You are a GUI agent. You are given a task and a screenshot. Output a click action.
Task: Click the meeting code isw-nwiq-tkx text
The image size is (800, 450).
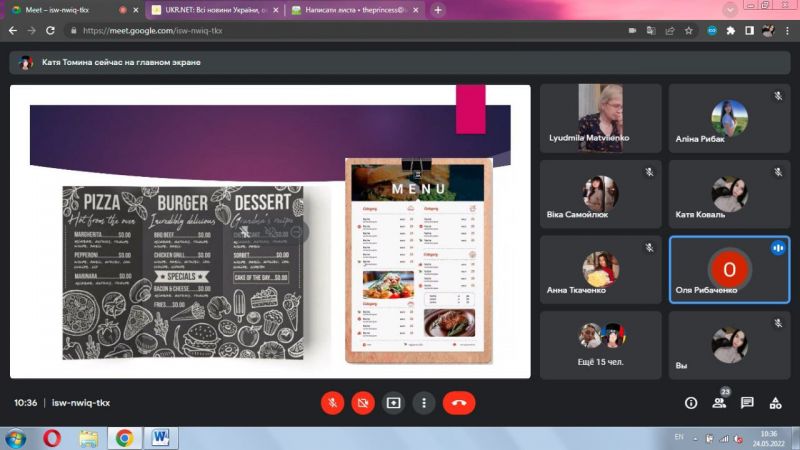click(x=81, y=403)
